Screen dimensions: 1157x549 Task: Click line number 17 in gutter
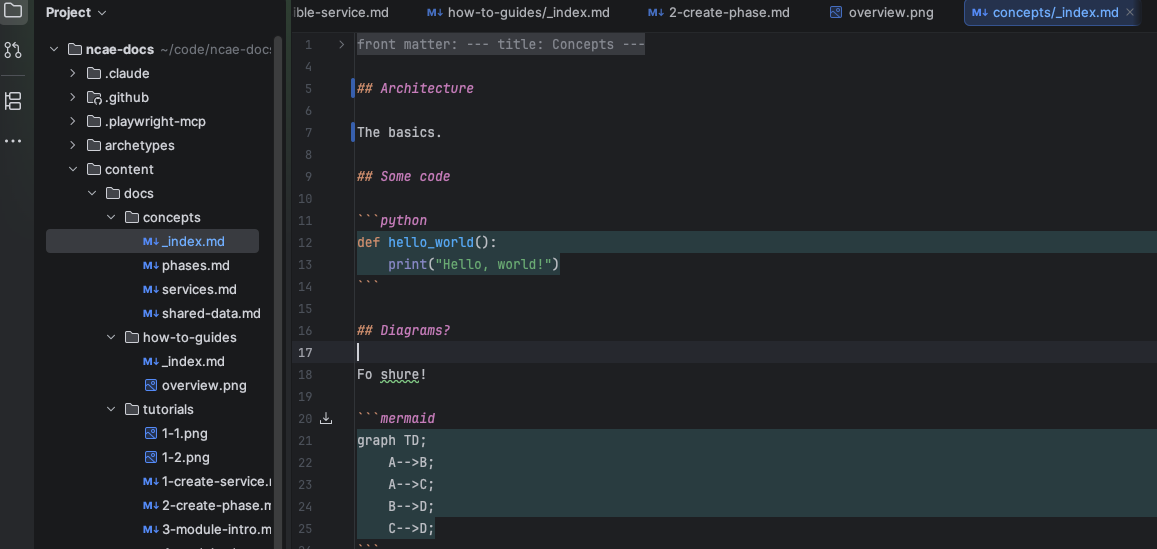point(305,353)
